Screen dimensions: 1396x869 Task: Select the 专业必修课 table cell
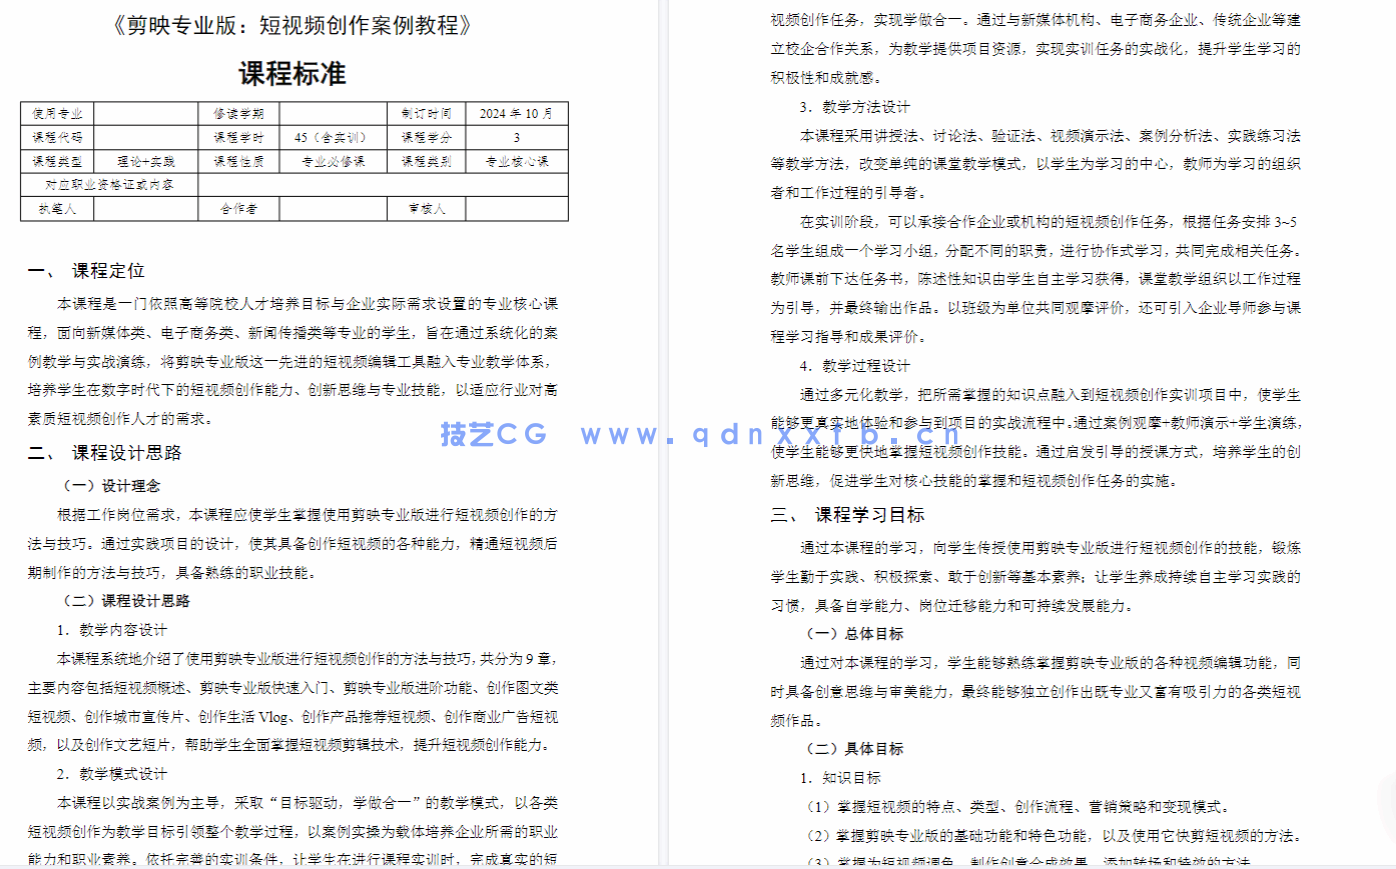tap(333, 161)
